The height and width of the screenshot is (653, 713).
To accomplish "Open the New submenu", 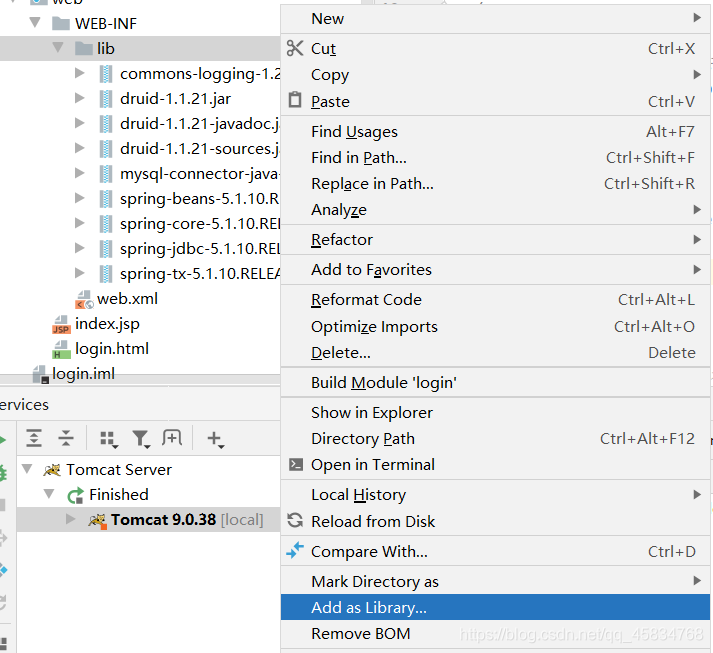I will coord(495,19).
